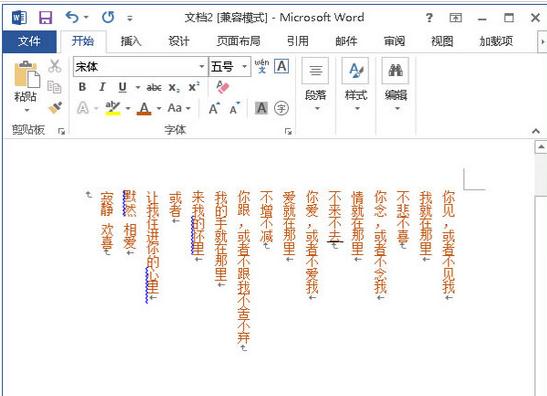The height and width of the screenshot is (396, 547).
Task: Cut selection with scissors icon
Action: 54,66
